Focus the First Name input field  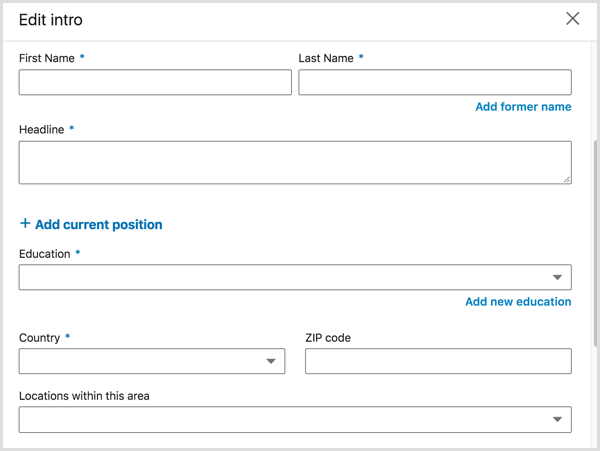155,82
